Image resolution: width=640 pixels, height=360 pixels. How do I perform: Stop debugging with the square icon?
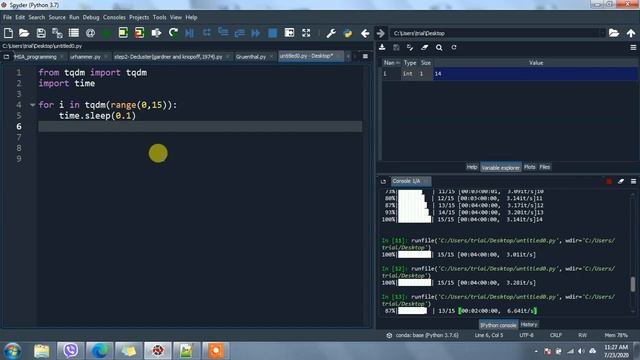(272, 33)
